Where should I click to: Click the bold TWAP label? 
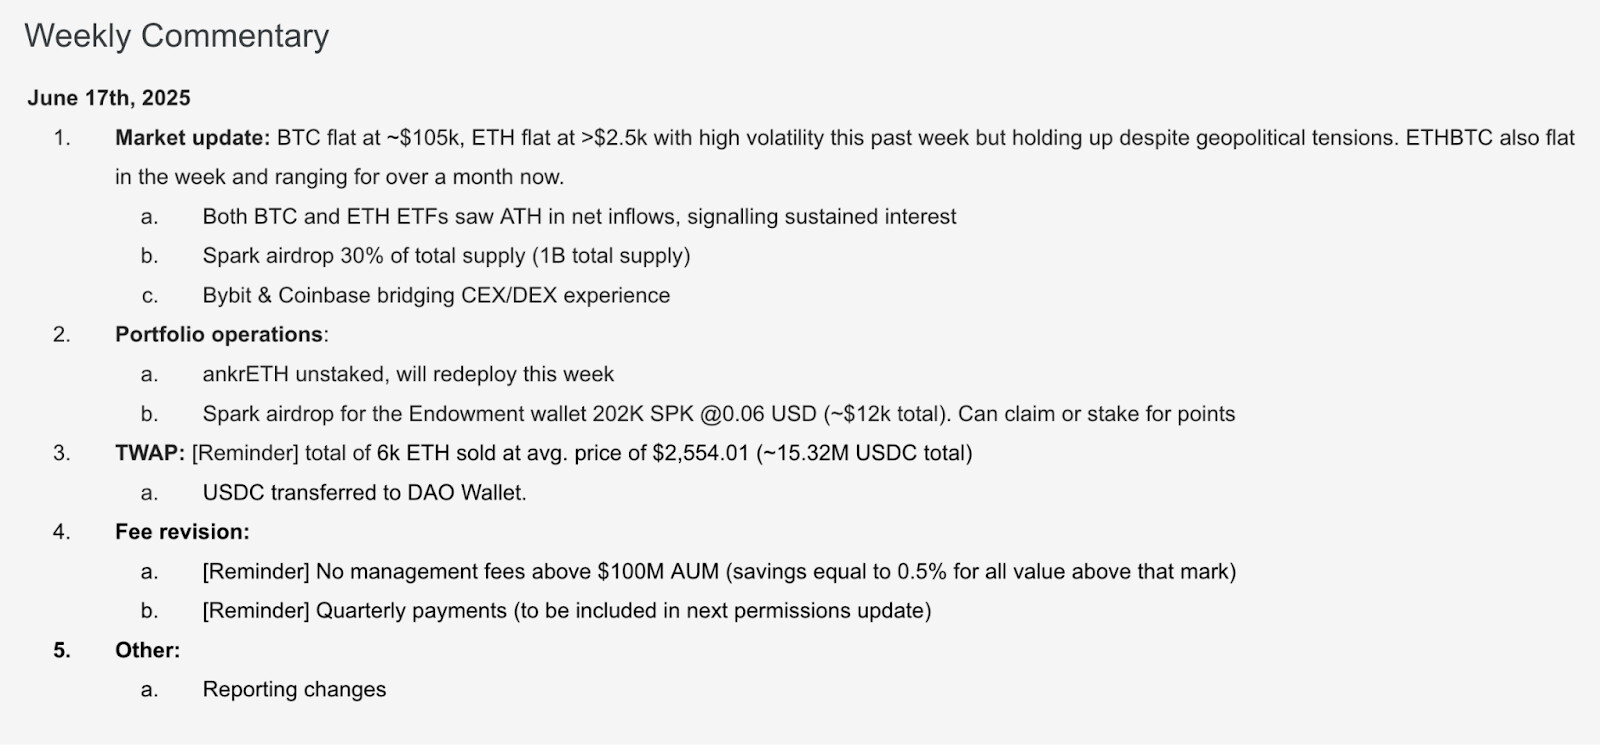tap(150, 453)
